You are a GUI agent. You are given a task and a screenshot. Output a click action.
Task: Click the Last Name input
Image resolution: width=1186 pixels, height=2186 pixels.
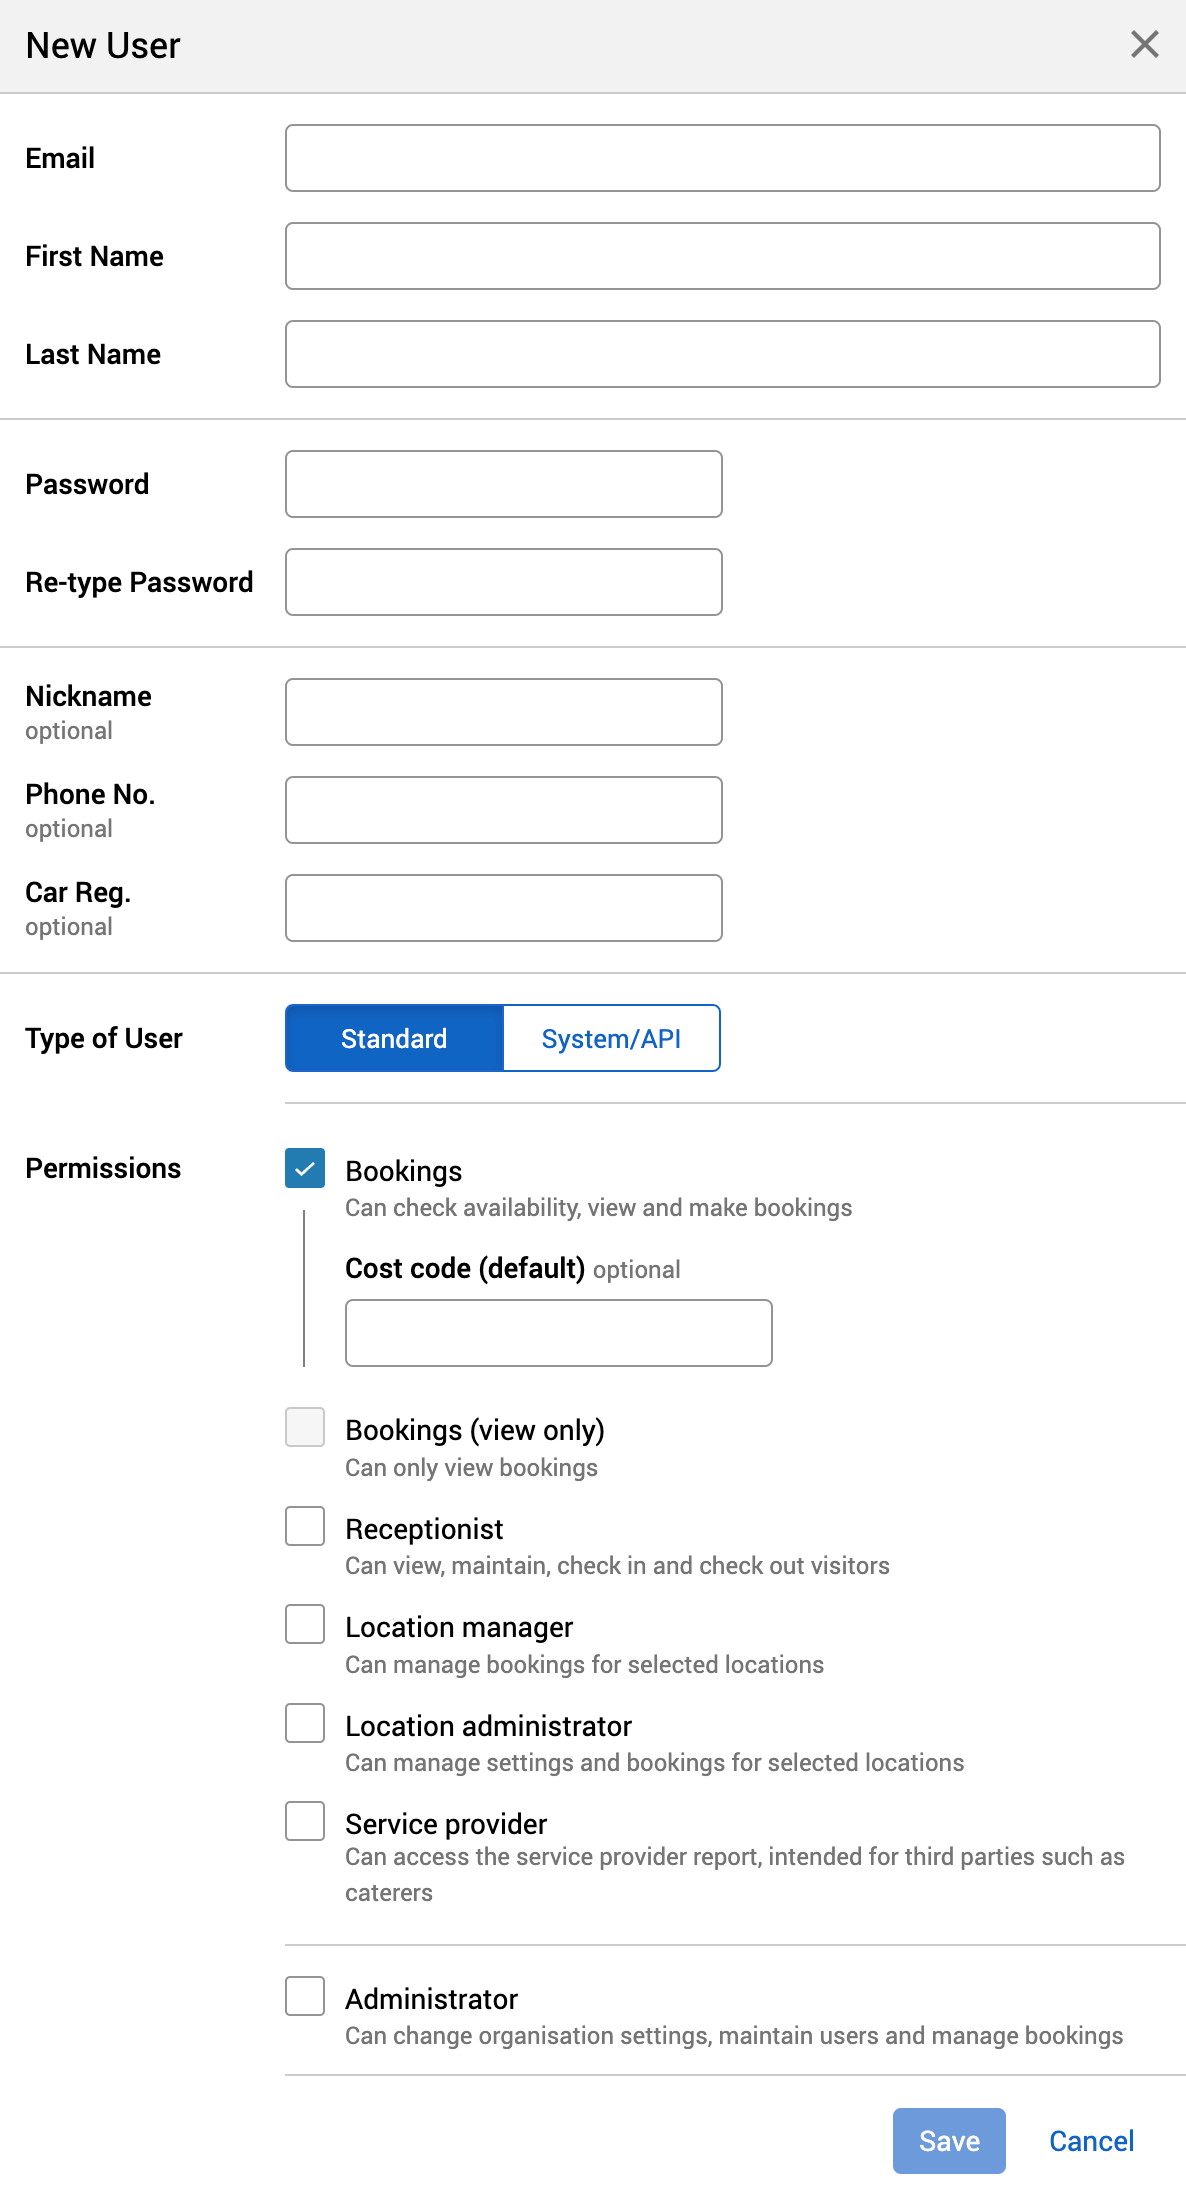(x=722, y=354)
